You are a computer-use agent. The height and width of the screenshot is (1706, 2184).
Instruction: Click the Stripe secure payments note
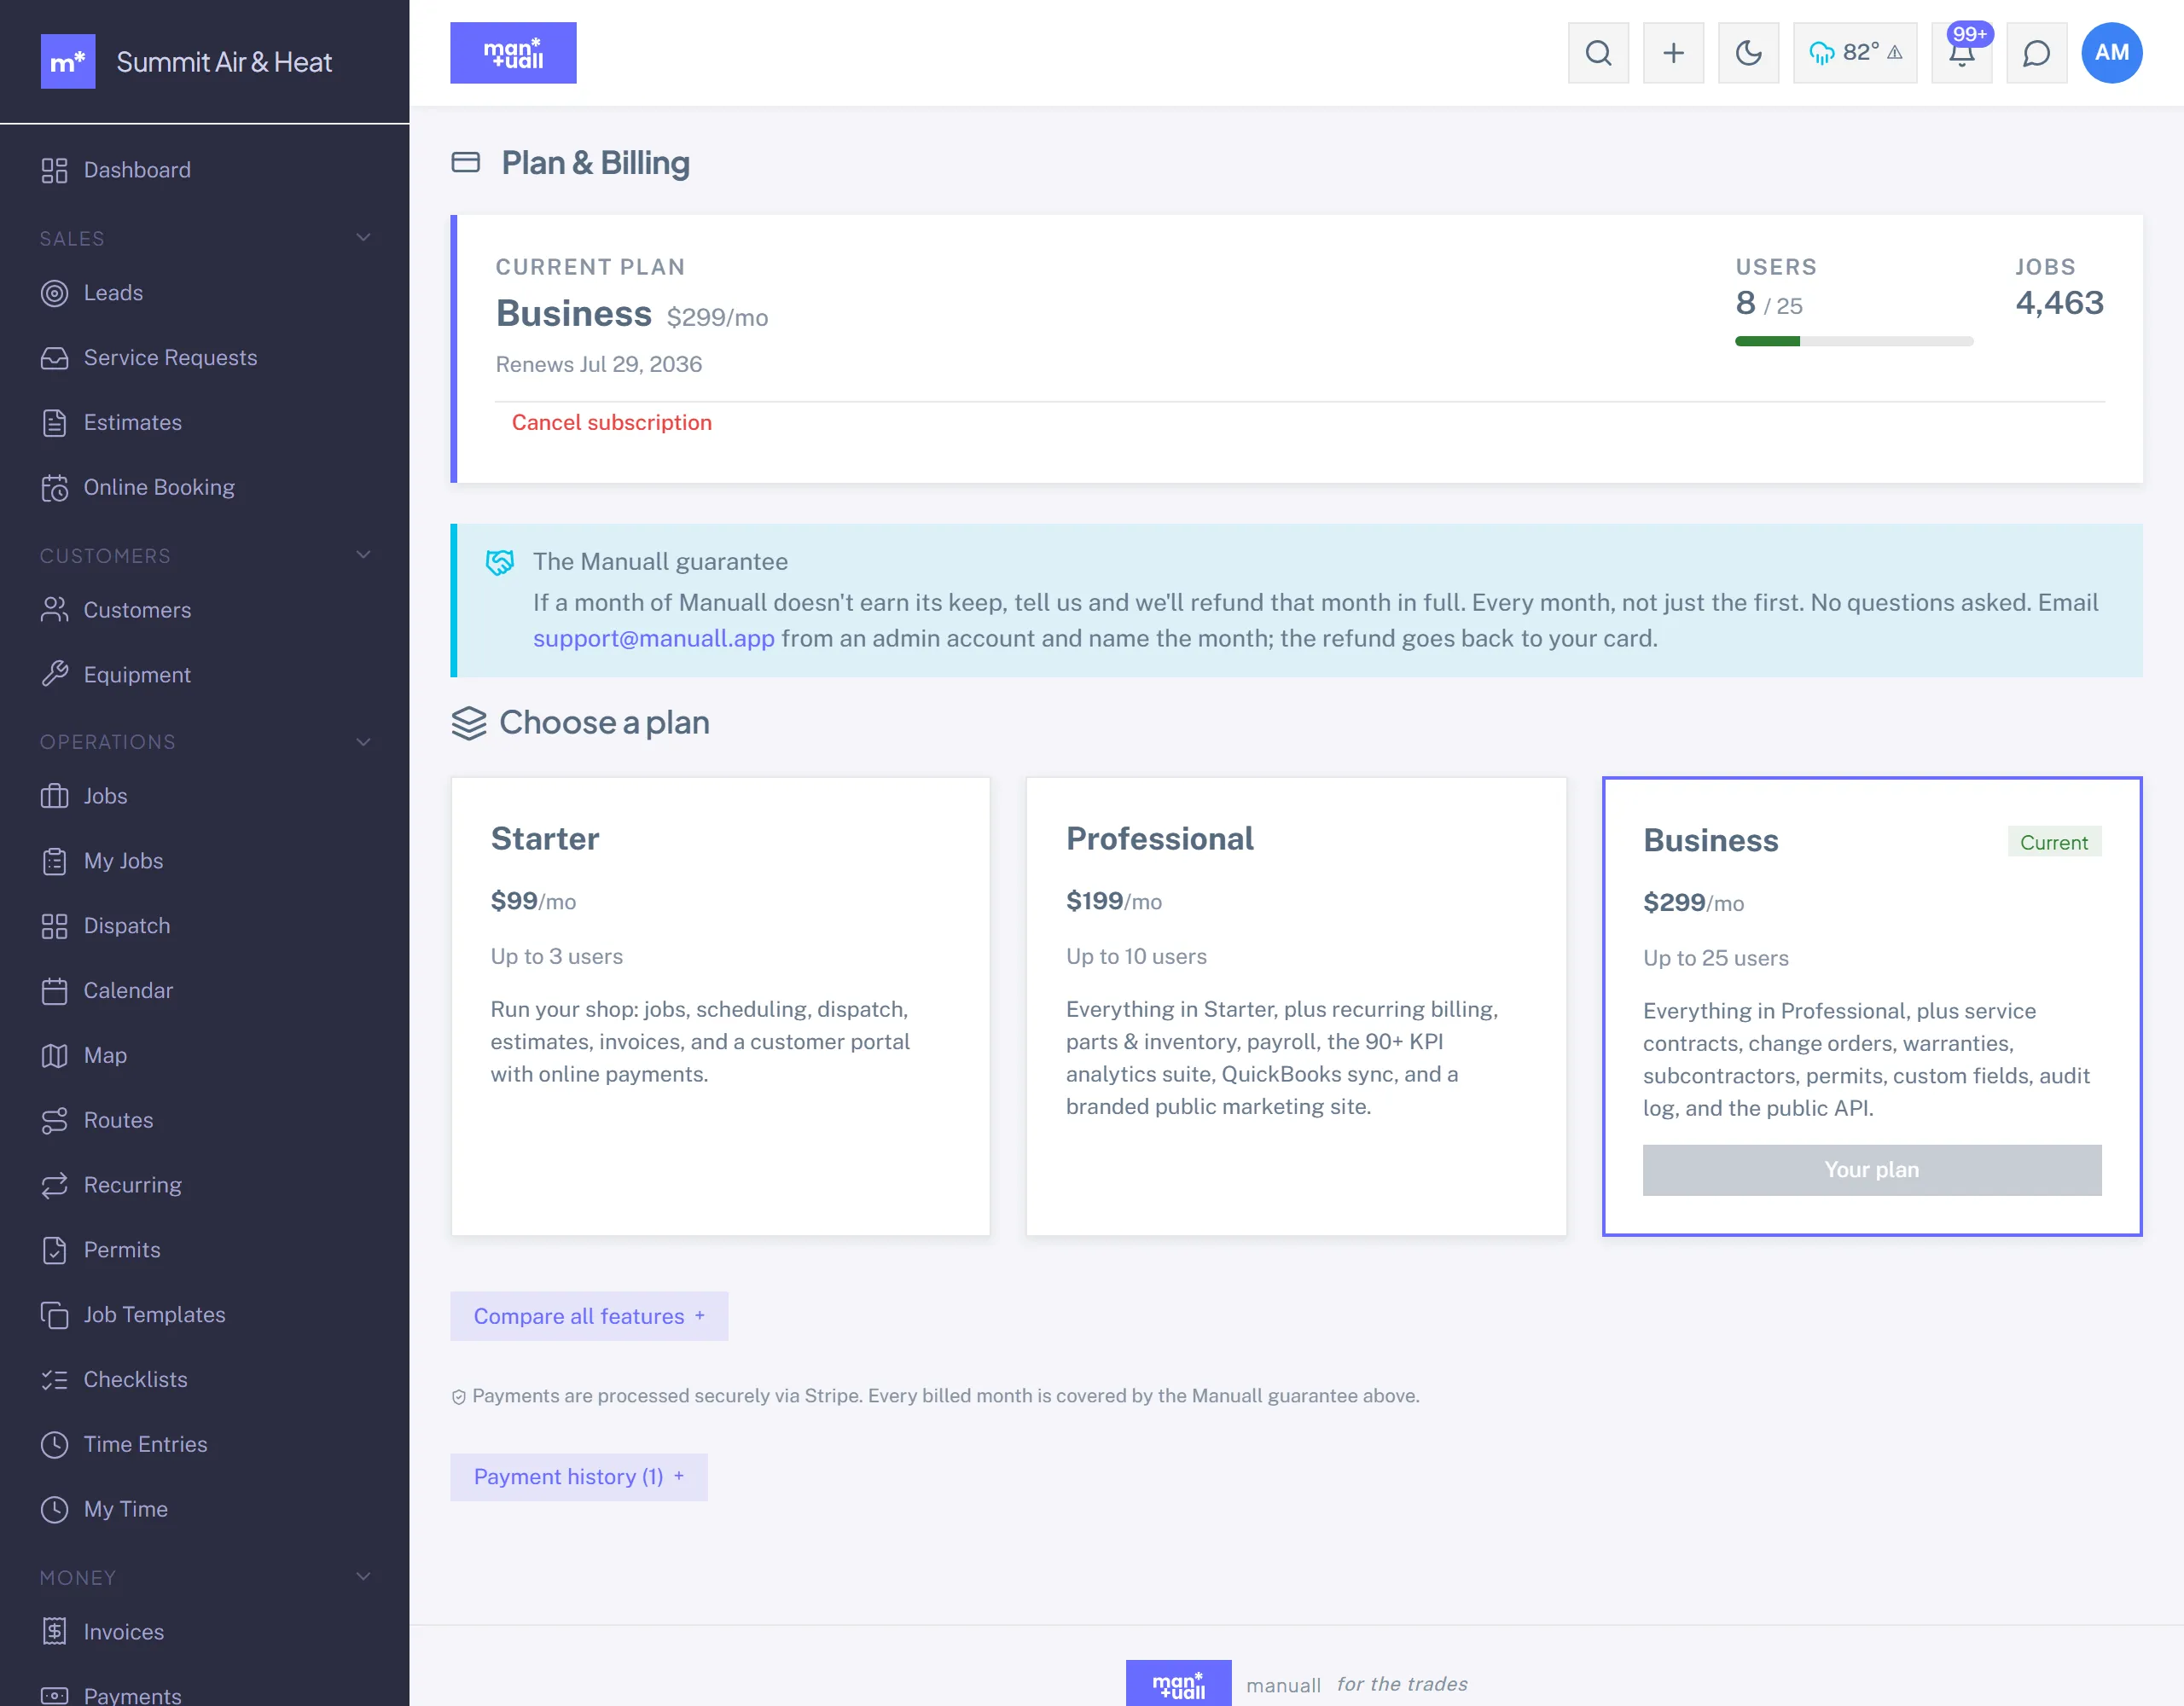click(935, 1396)
